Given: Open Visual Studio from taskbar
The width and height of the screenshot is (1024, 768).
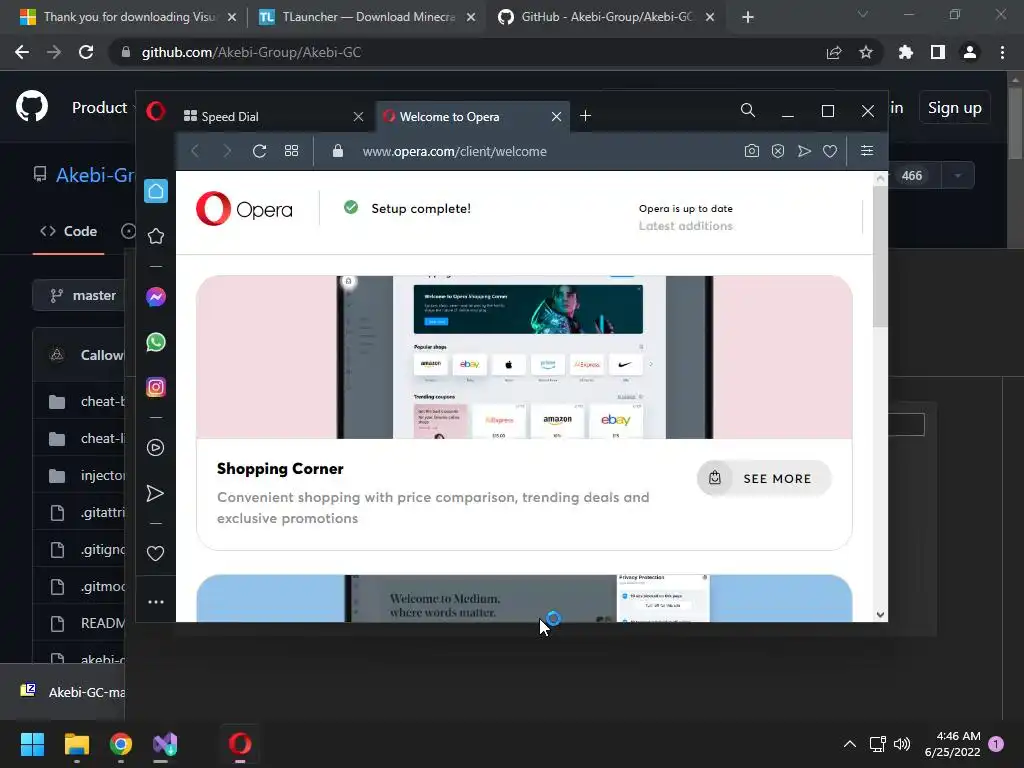Looking at the screenshot, I should [x=165, y=744].
